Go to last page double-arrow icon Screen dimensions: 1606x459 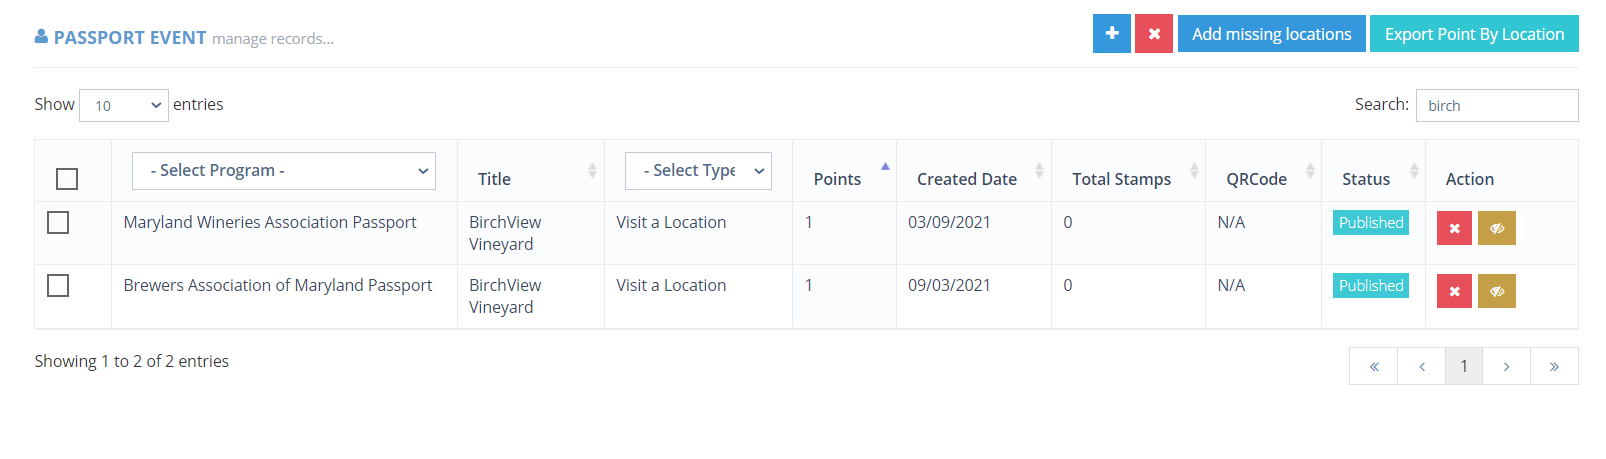click(x=1554, y=366)
